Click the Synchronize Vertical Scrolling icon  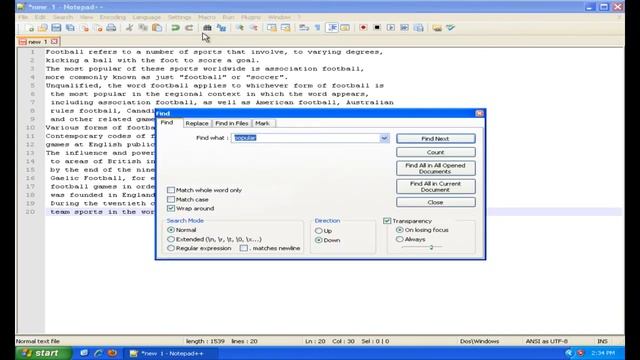click(272, 28)
